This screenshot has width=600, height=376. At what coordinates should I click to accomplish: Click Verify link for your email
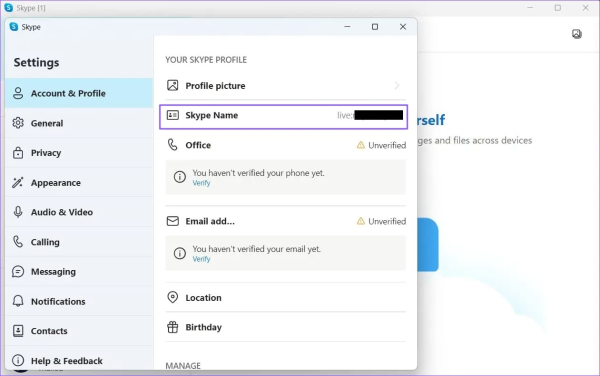point(201,259)
